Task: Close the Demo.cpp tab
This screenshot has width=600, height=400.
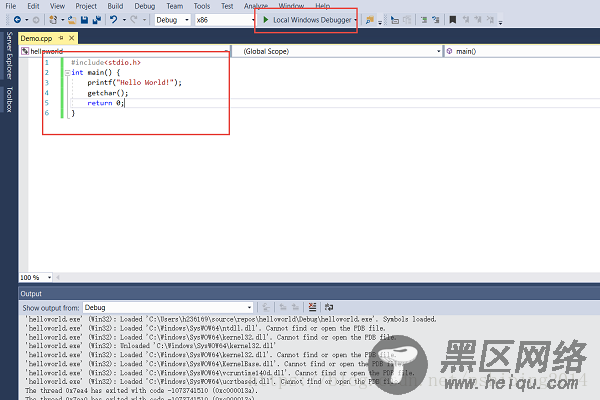Action: (72, 38)
